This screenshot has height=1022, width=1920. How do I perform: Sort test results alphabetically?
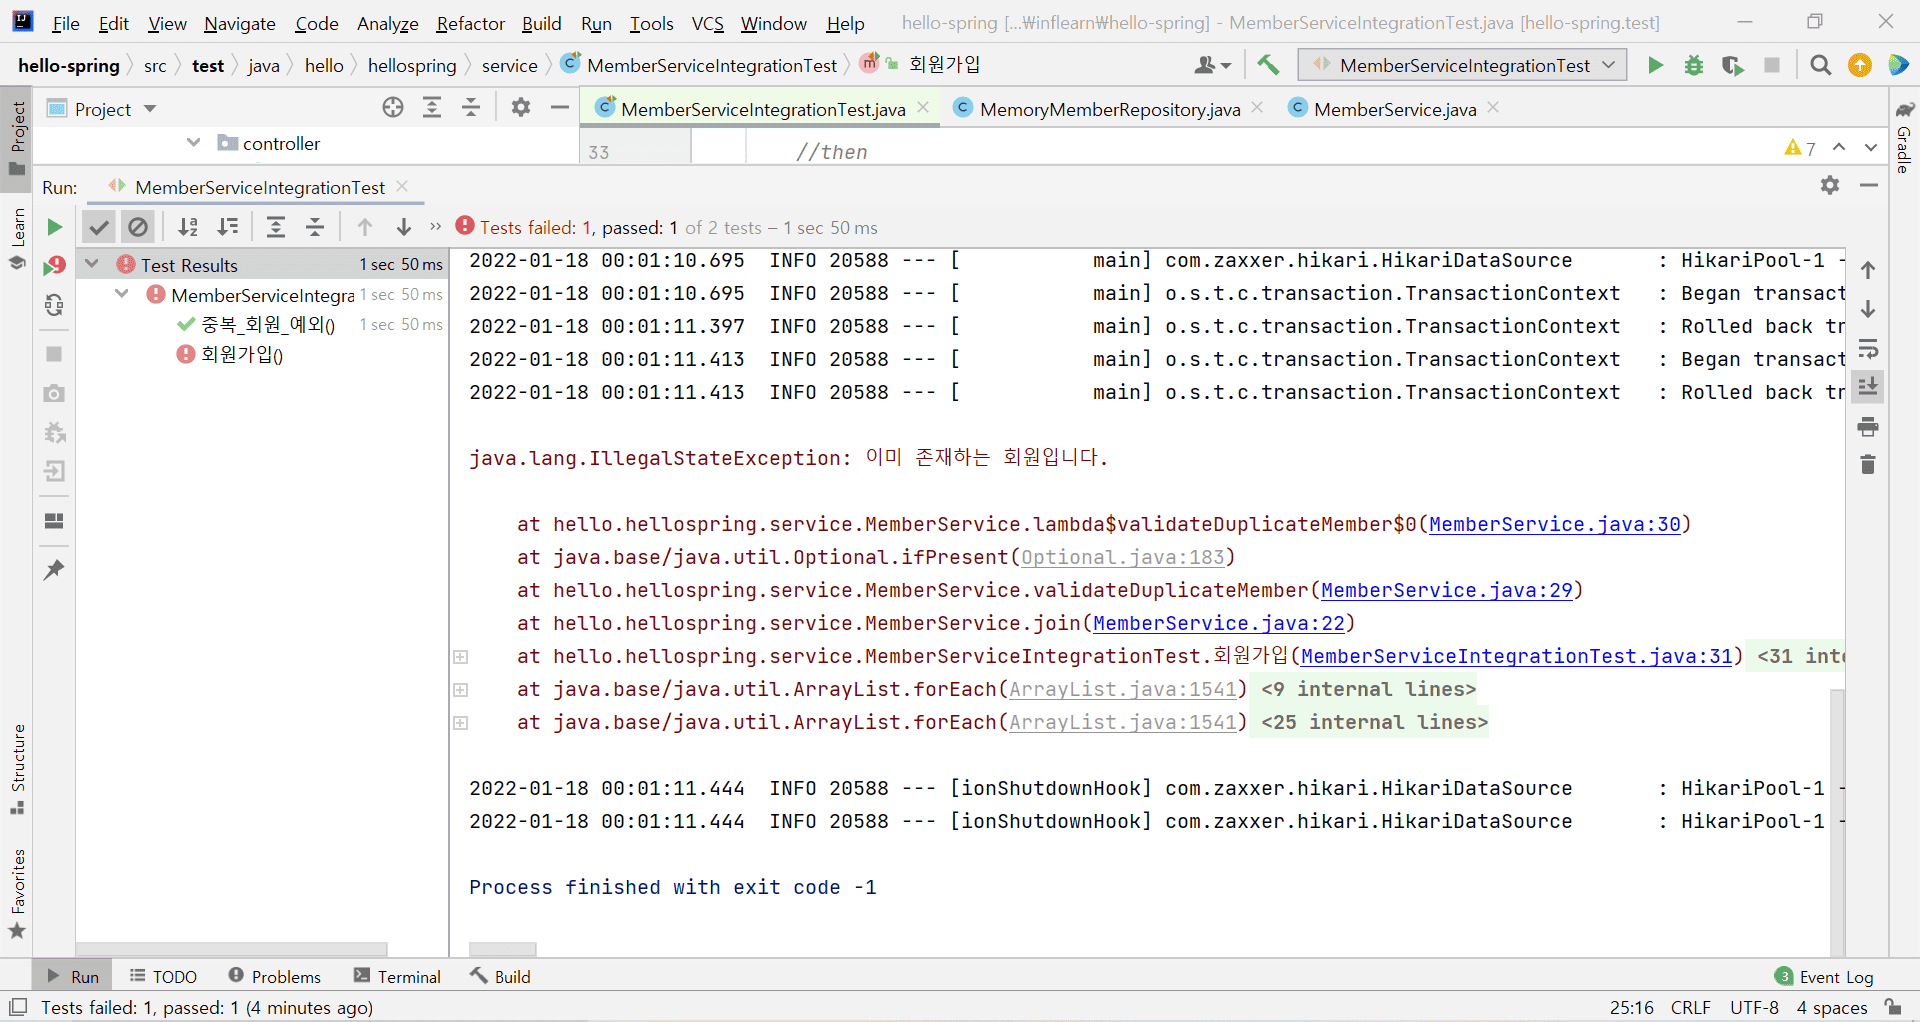pyautogui.click(x=188, y=227)
